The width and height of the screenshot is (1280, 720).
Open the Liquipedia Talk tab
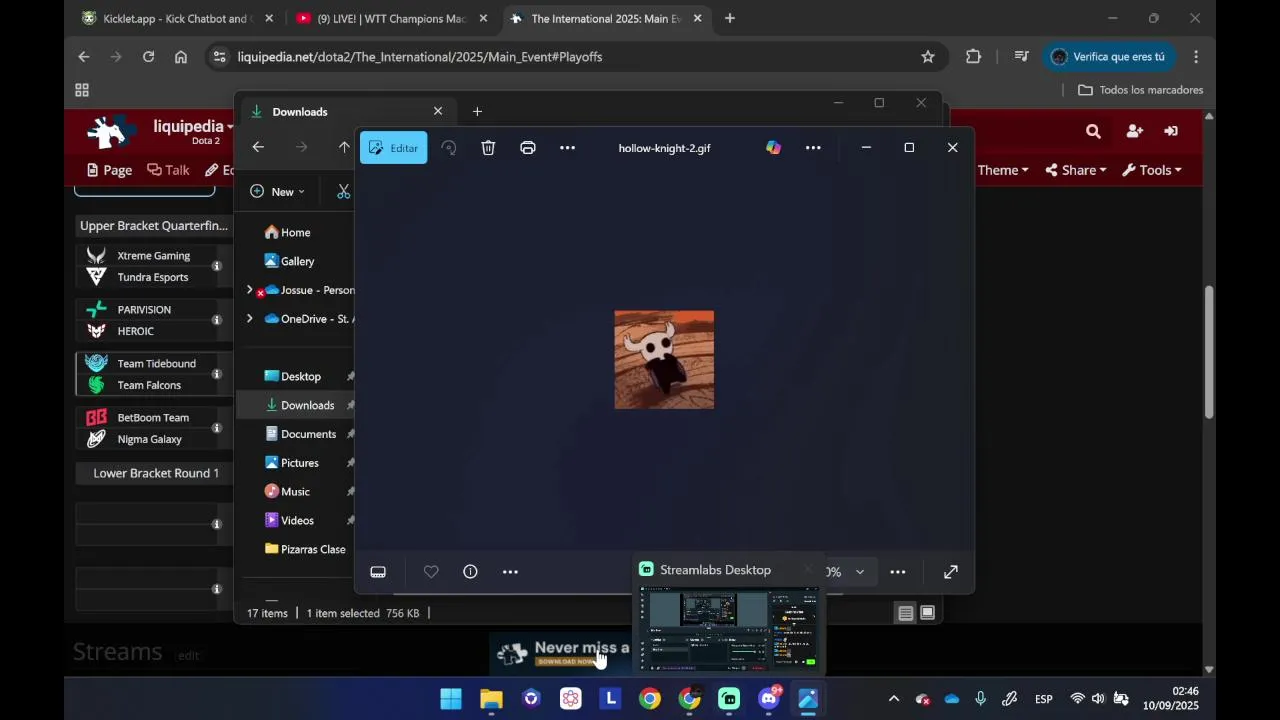pos(168,170)
